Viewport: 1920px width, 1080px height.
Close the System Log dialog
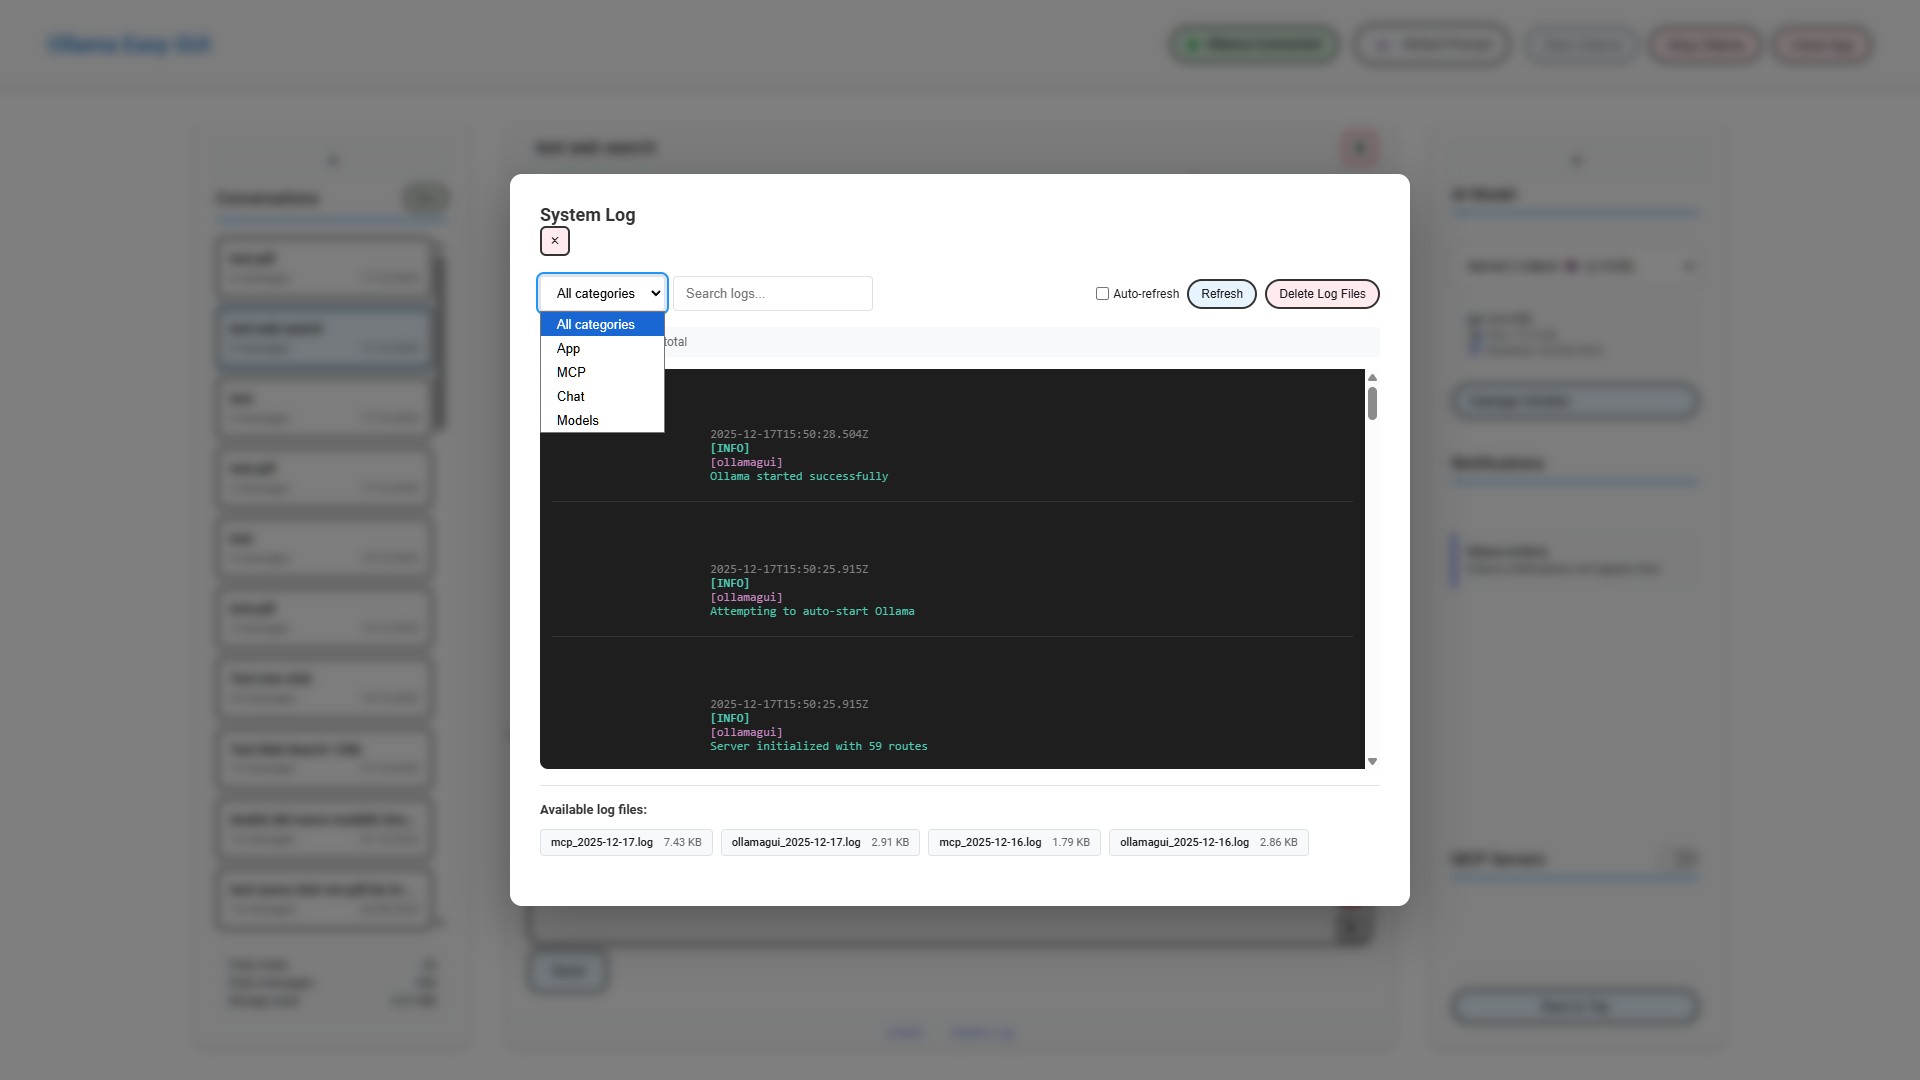click(x=554, y=241)
